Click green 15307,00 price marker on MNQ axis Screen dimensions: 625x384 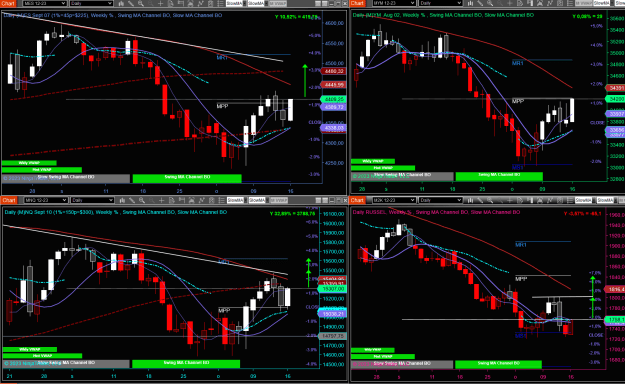tap(332, 288)
